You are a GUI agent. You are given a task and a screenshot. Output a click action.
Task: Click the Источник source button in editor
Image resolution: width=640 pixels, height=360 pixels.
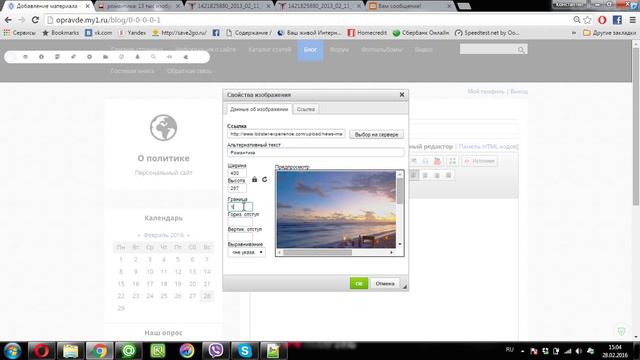(480, 161)
